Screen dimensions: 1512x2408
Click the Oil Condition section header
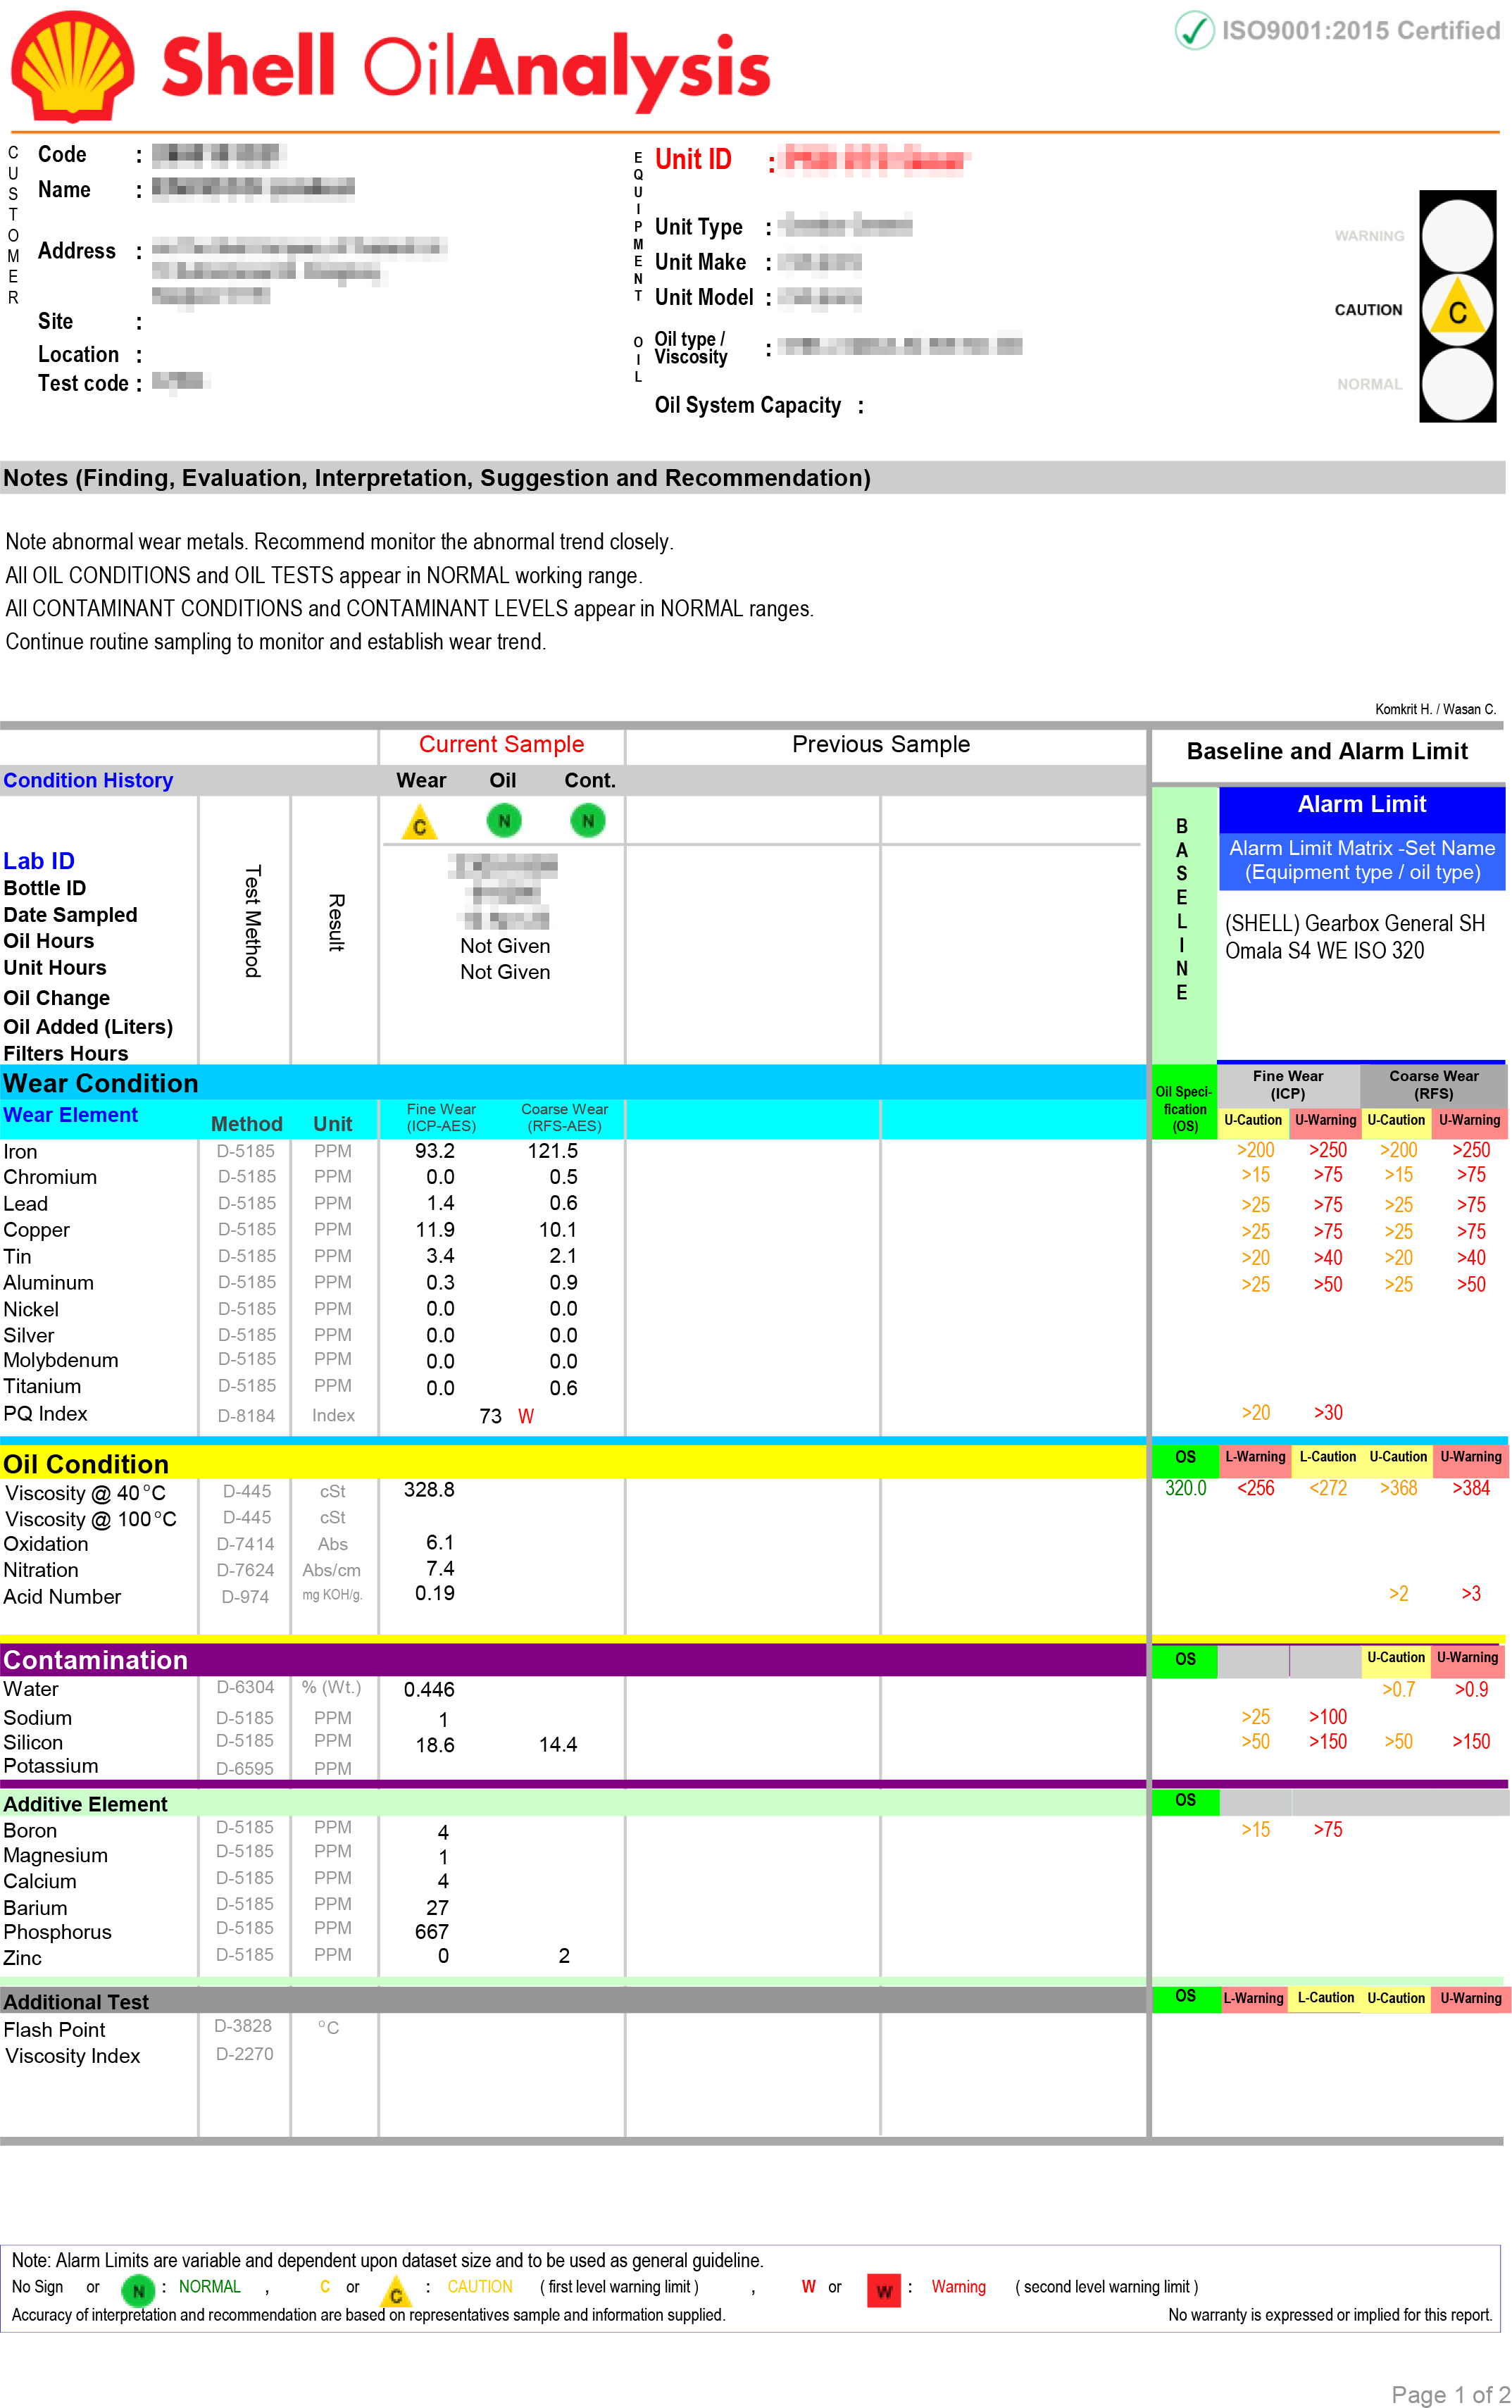(573, 1463)
